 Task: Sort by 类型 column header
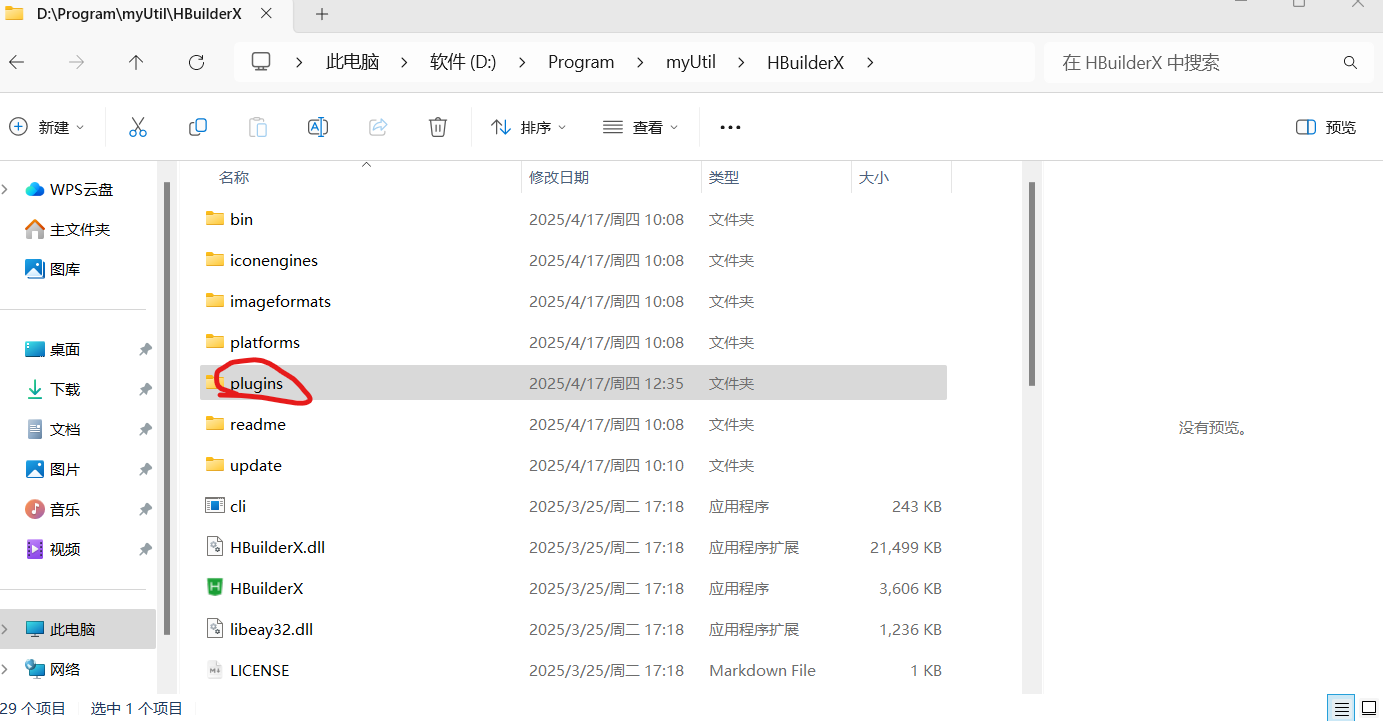click(724, 177)
